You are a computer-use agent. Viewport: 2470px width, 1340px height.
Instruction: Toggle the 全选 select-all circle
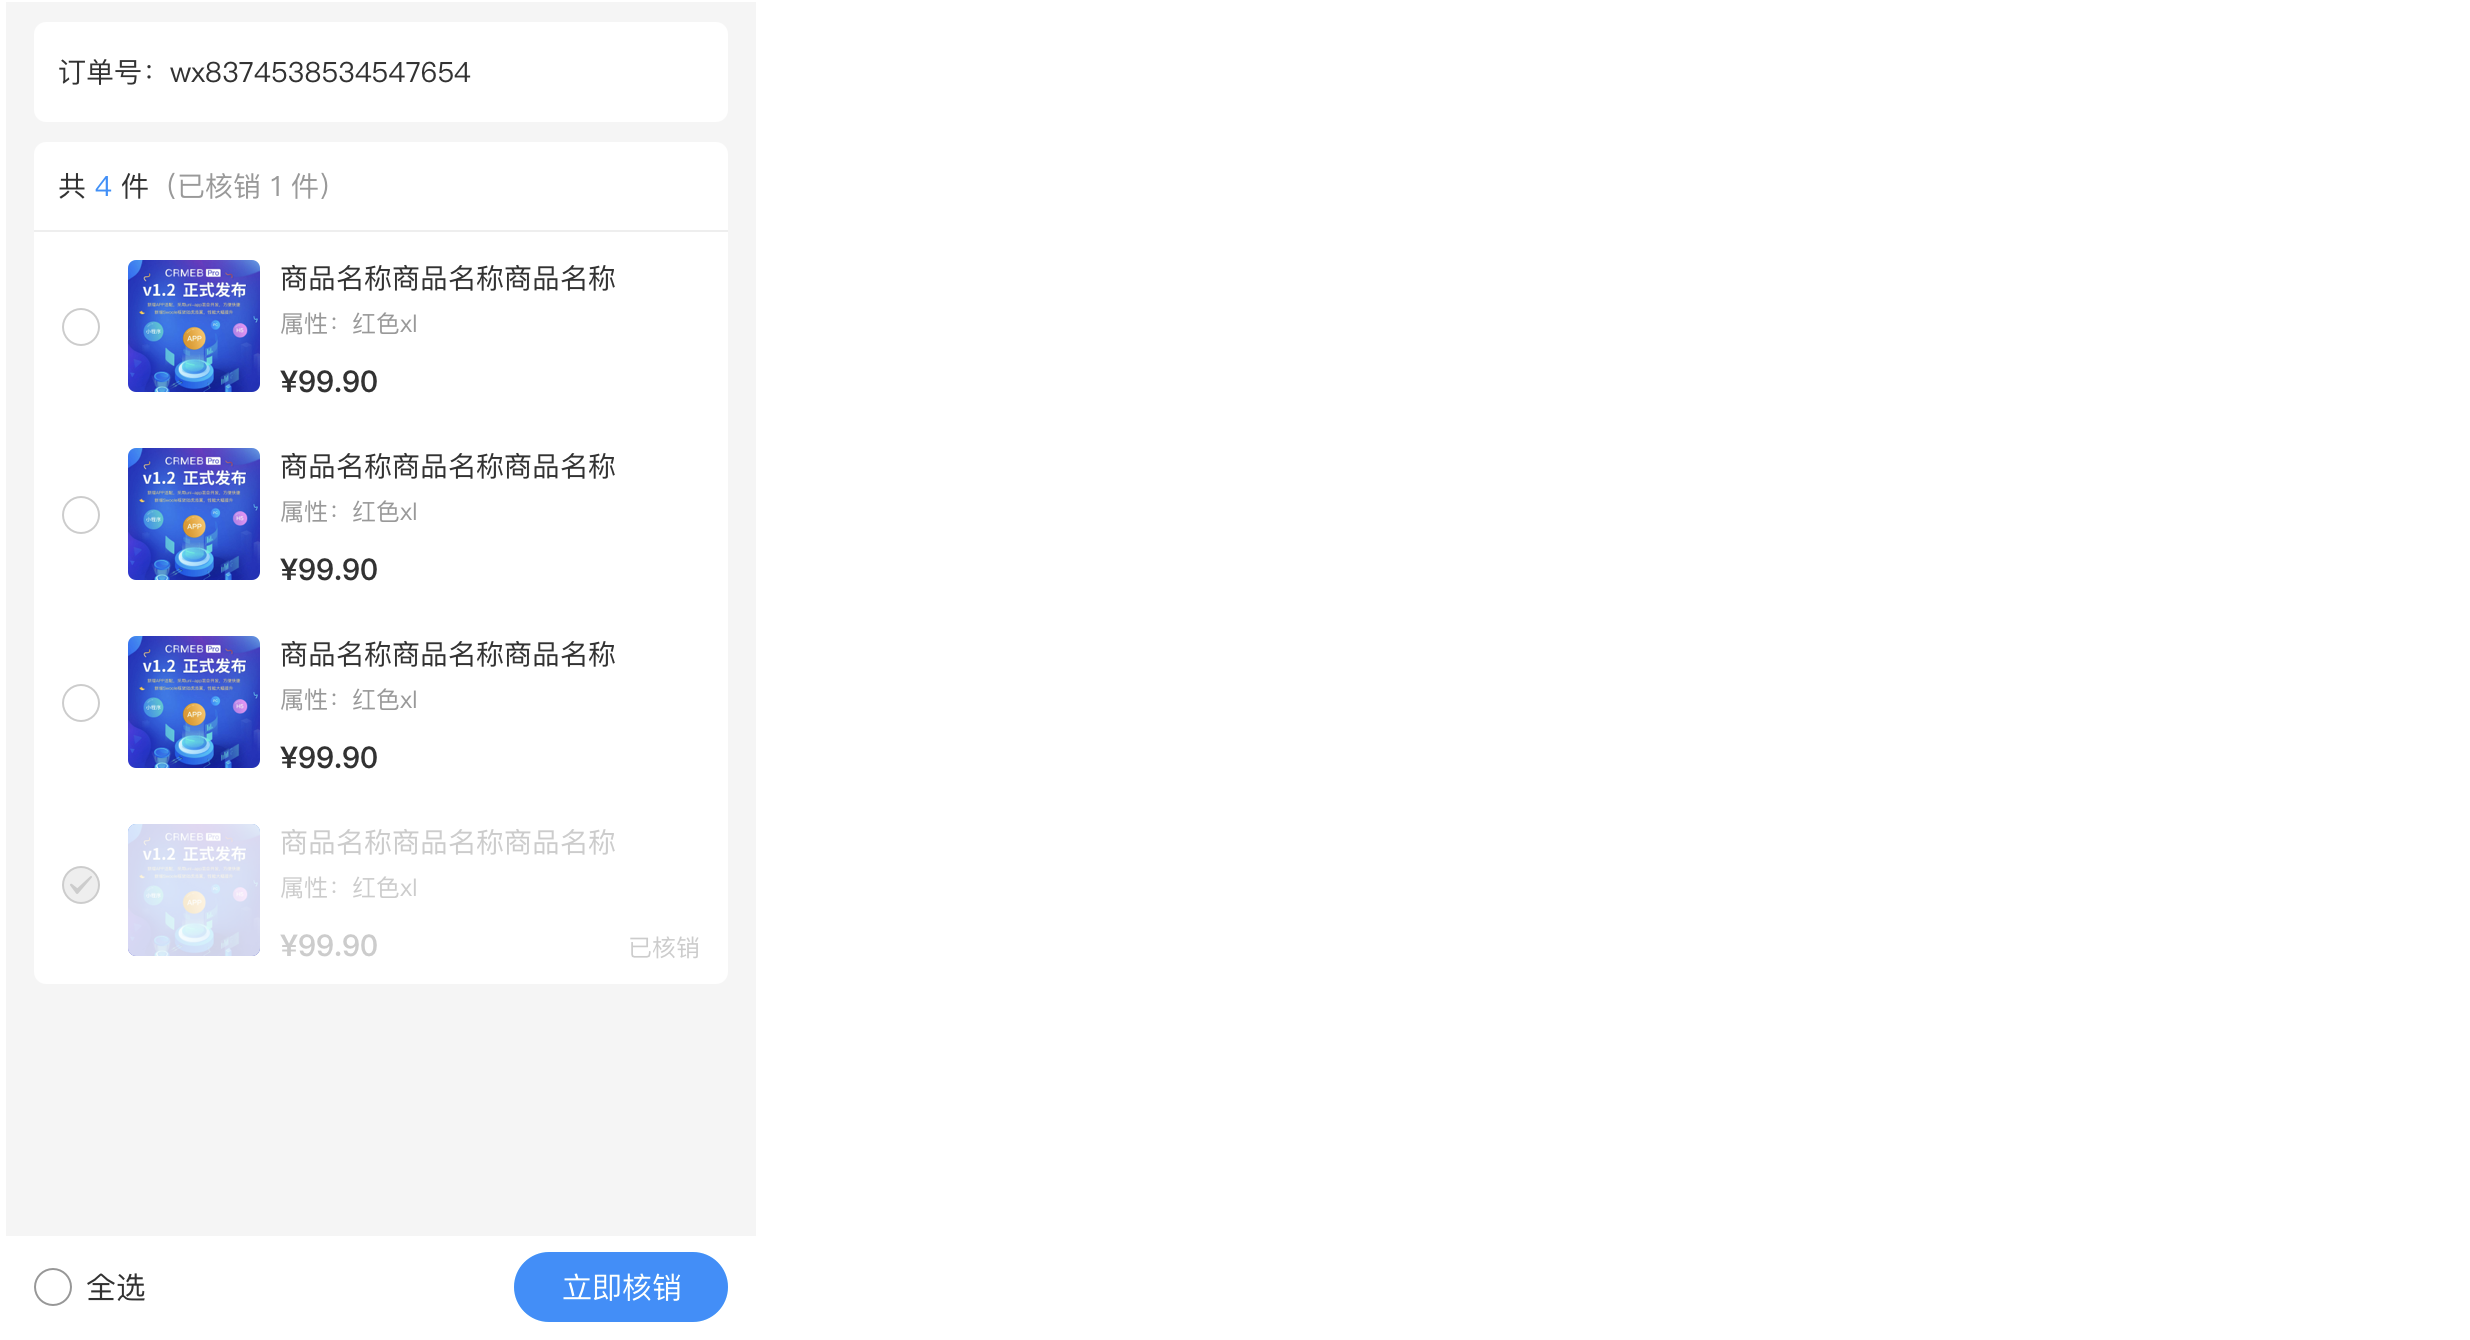(x=53, y=1287)
